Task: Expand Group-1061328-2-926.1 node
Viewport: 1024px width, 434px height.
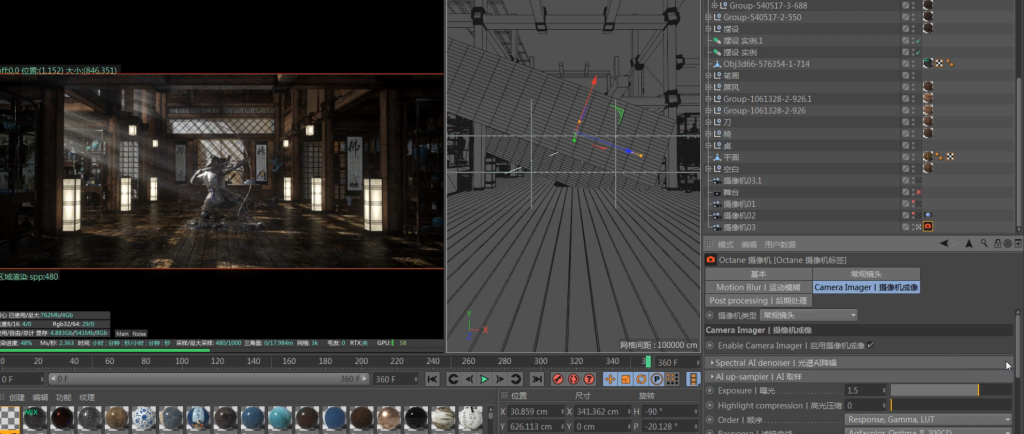Action: coord(709,99)
